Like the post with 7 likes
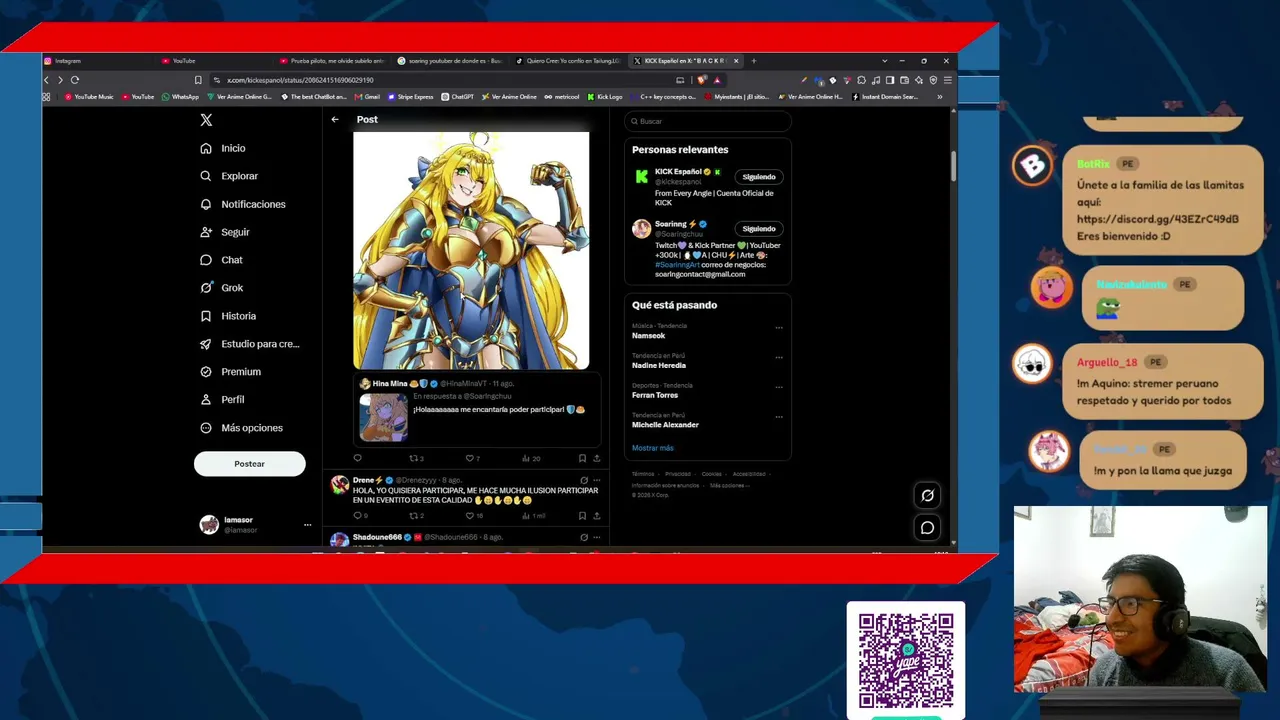 pos(472,459)
